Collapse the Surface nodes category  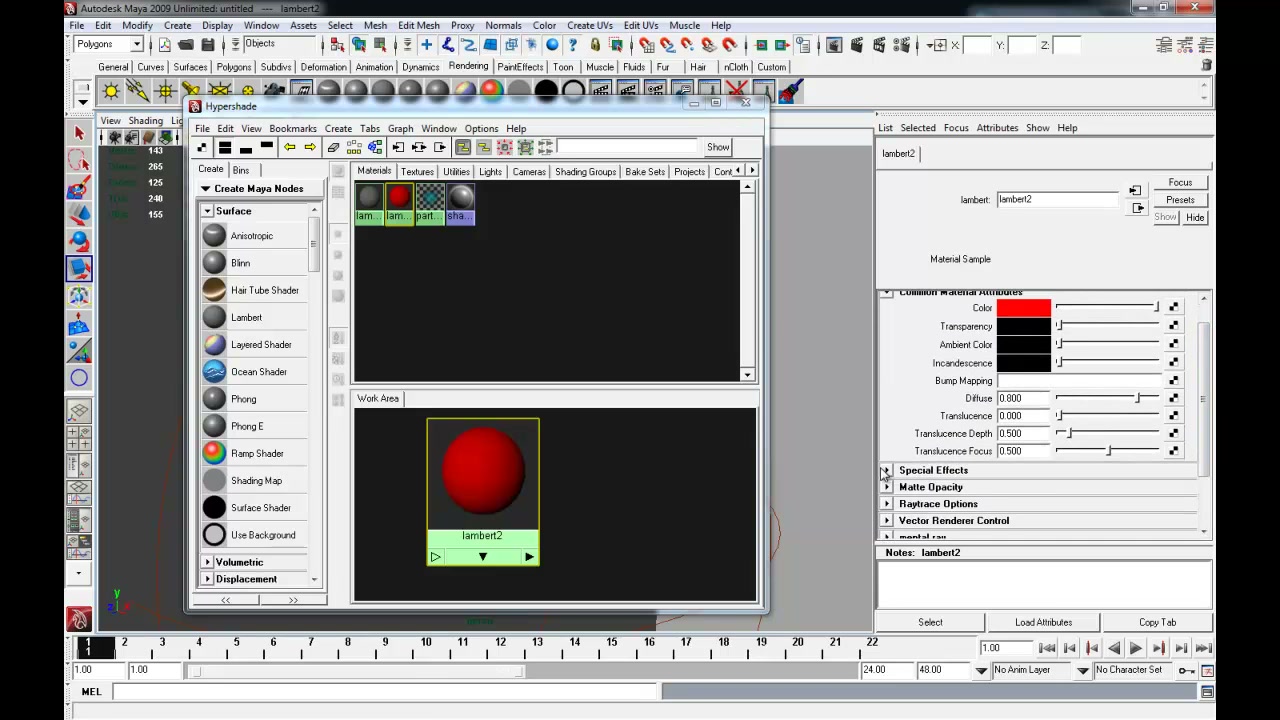click(208, 211)
